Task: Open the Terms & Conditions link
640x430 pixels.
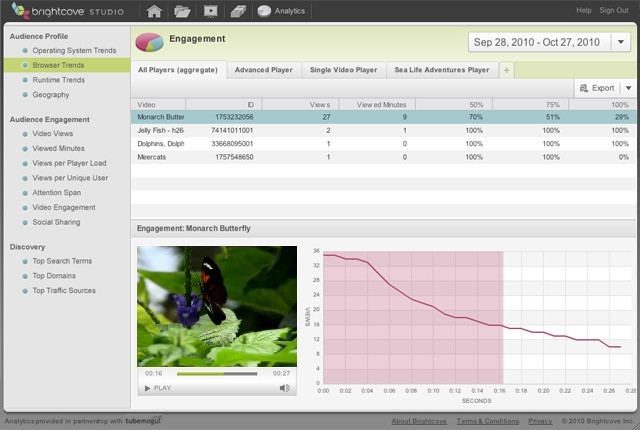Action: coord(488,421)
